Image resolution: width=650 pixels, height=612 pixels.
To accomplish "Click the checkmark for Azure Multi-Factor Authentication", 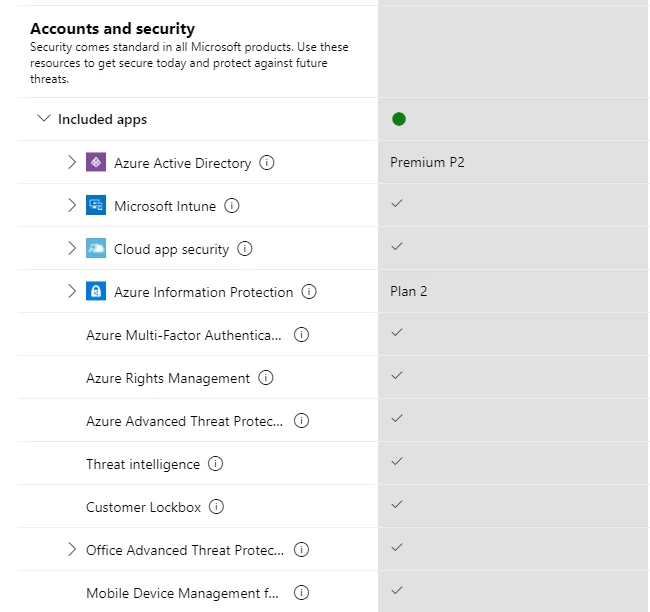I will tap(397, 332).
